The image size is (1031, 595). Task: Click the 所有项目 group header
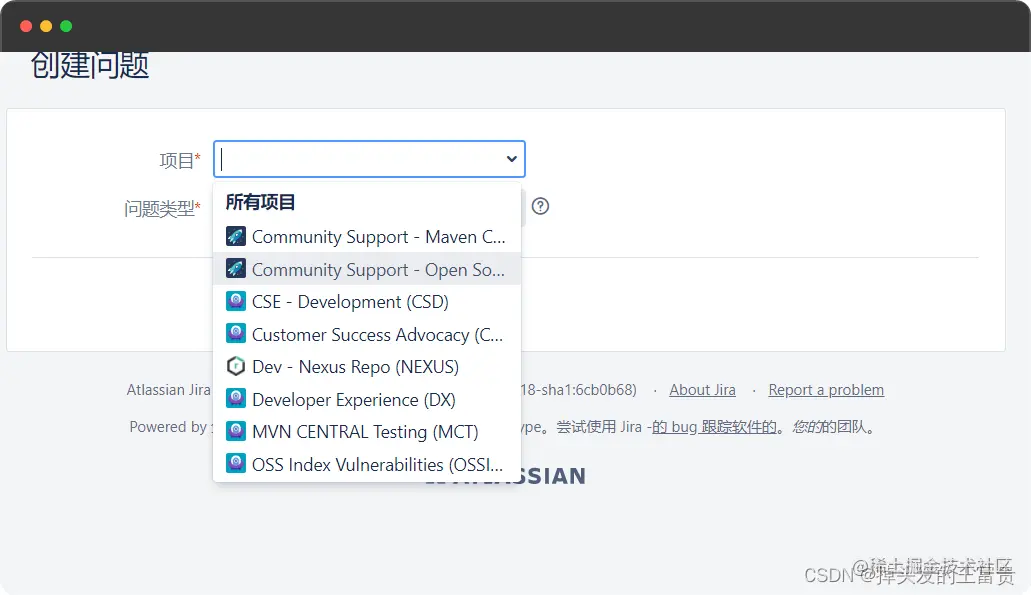point(260,202)
